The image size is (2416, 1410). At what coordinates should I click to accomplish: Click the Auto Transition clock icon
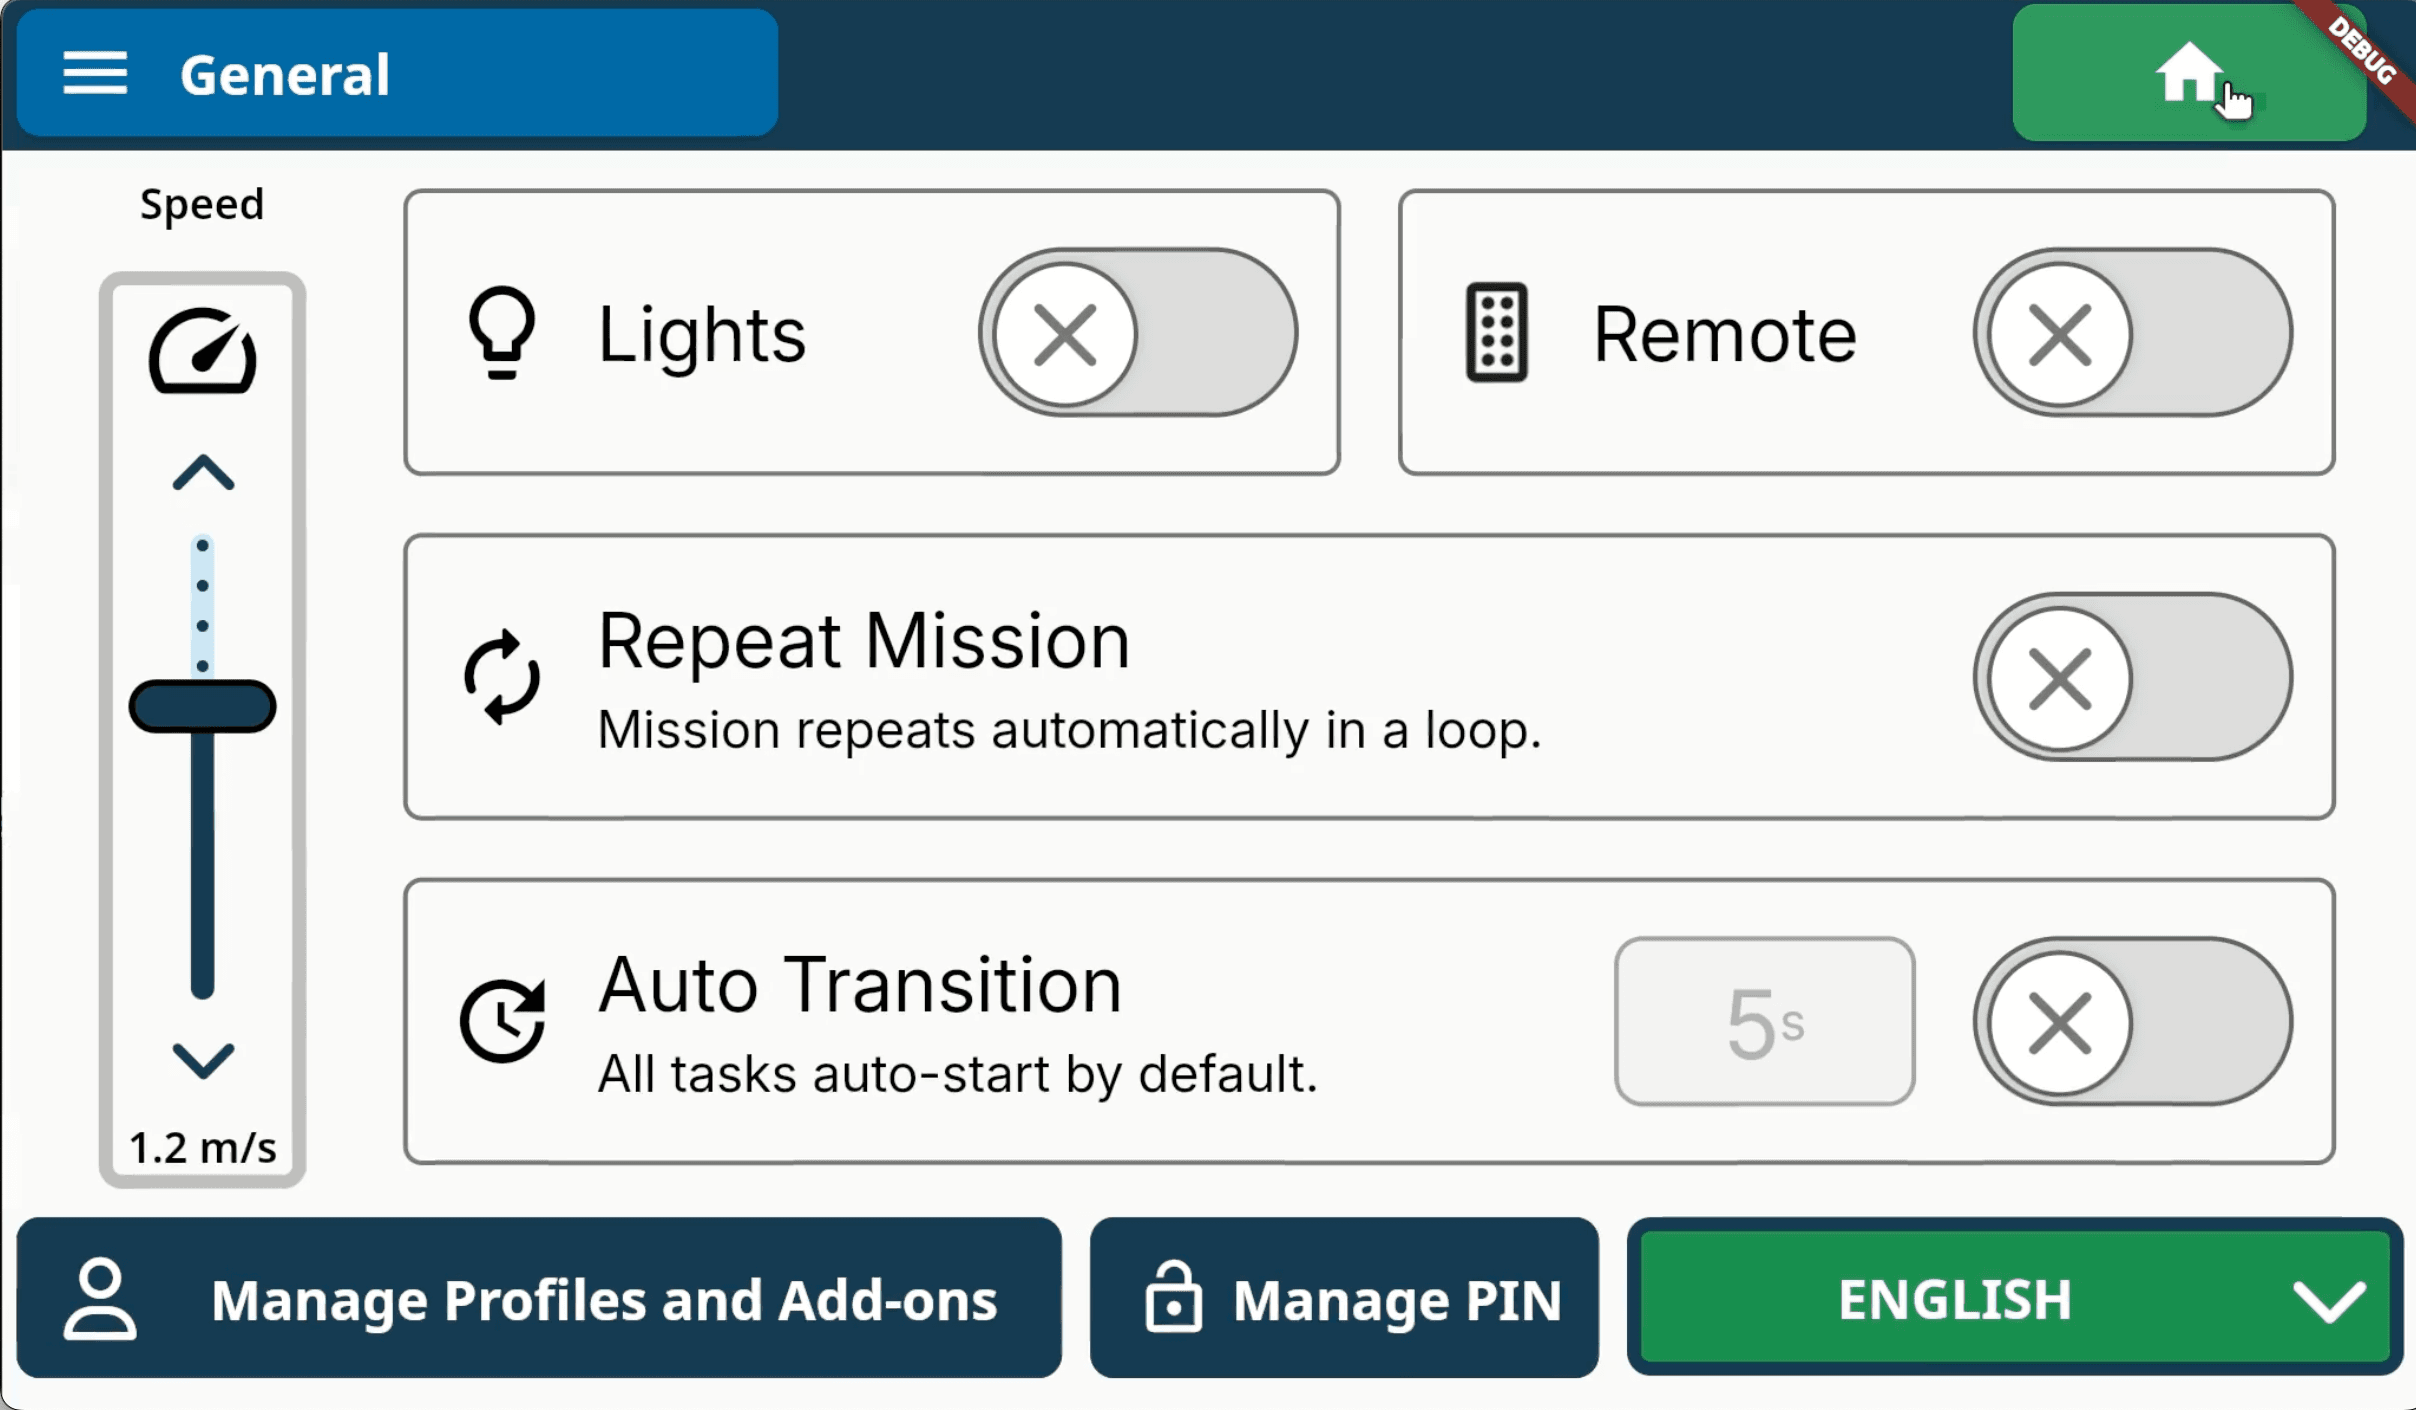pos(502,1021)
